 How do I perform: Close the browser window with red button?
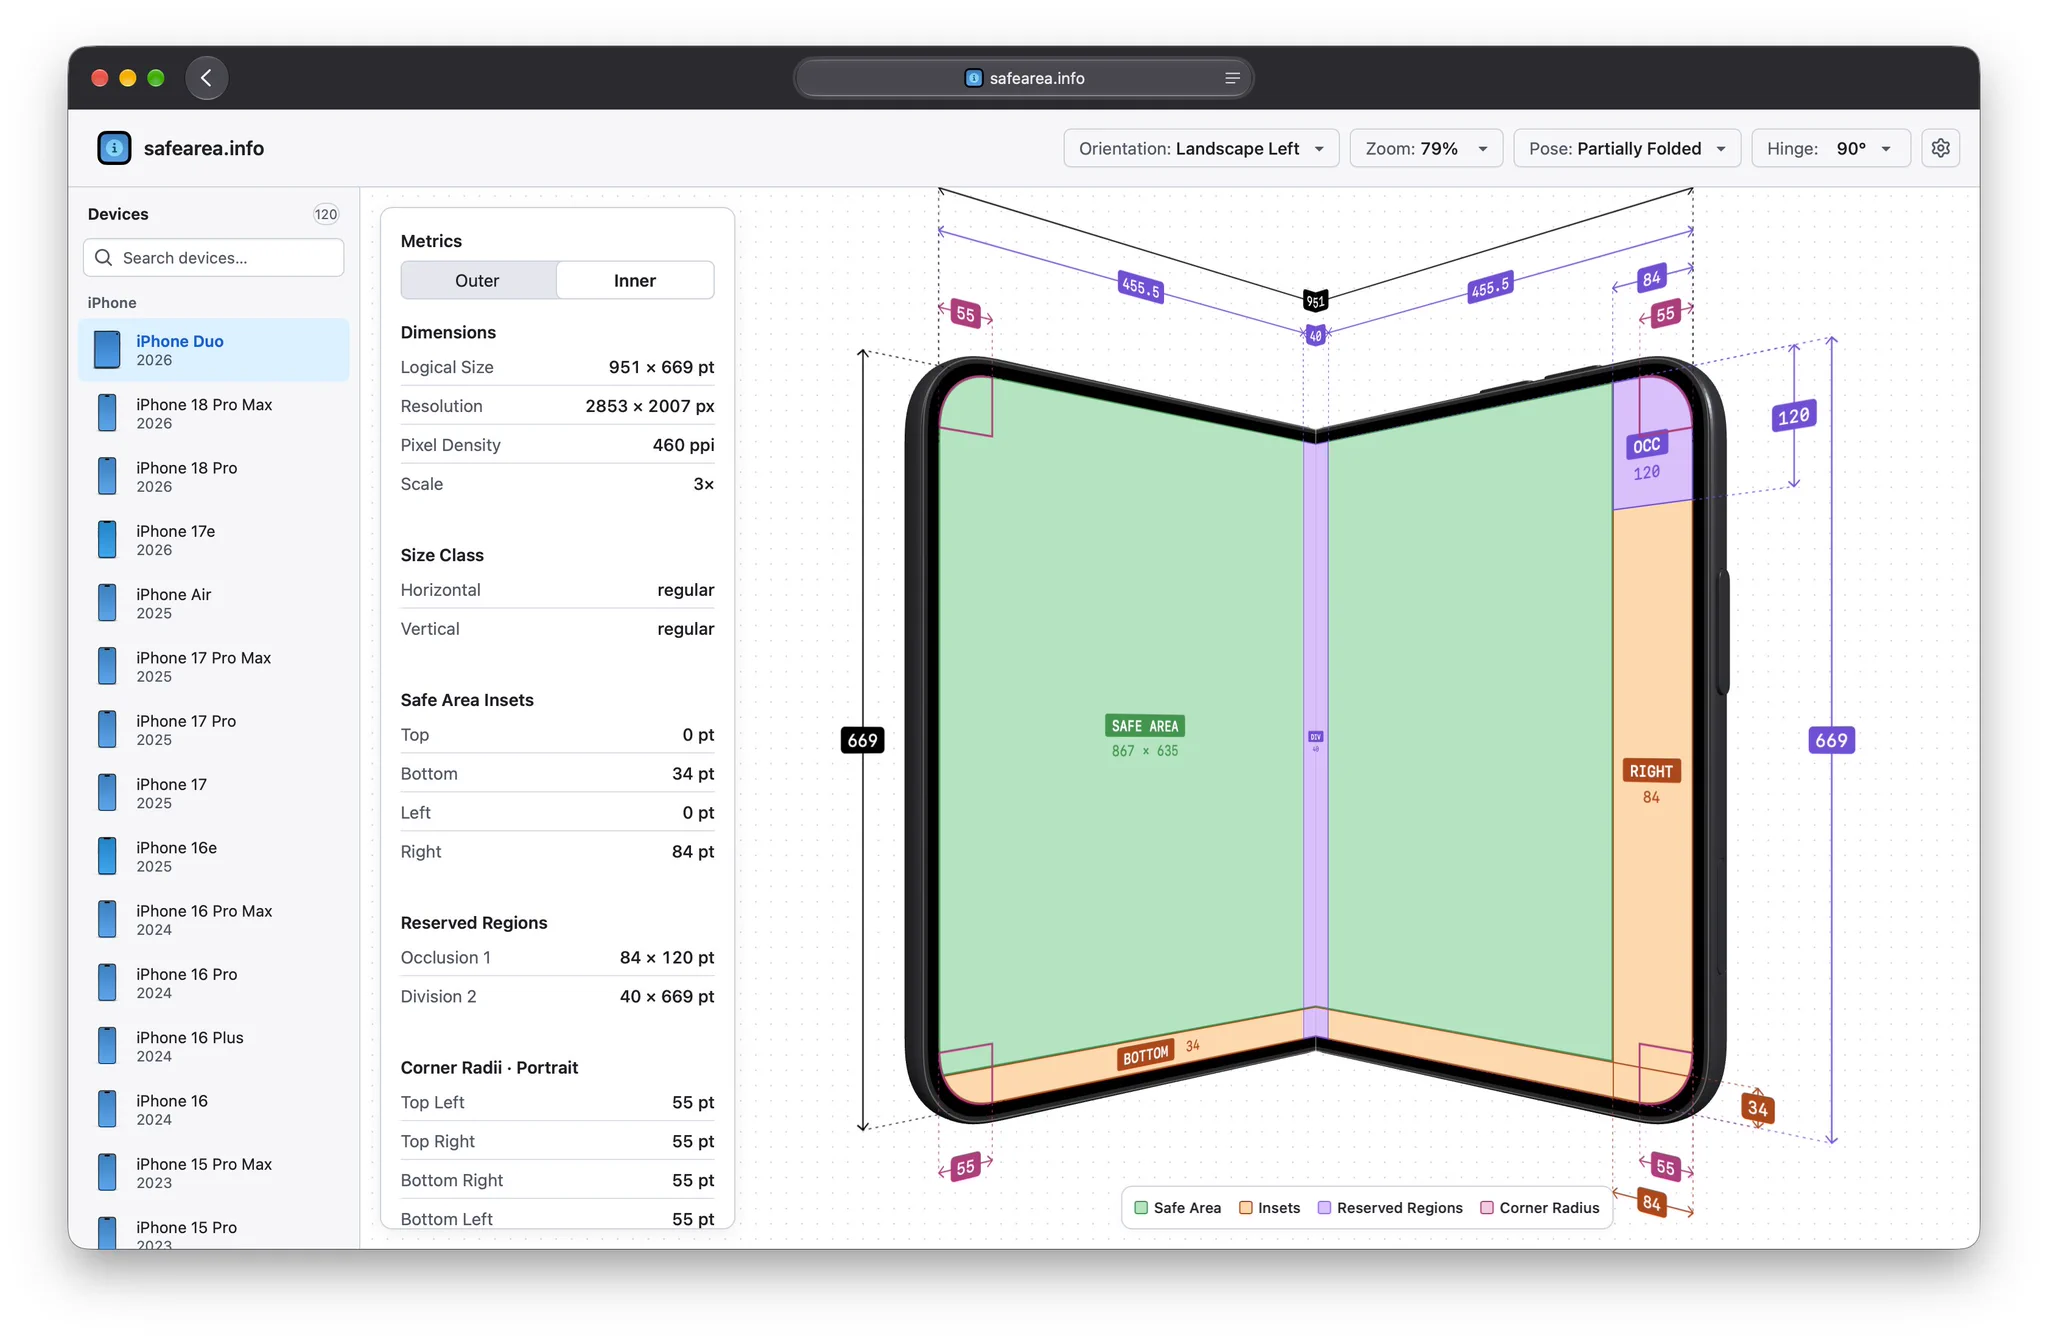(99, 78)
